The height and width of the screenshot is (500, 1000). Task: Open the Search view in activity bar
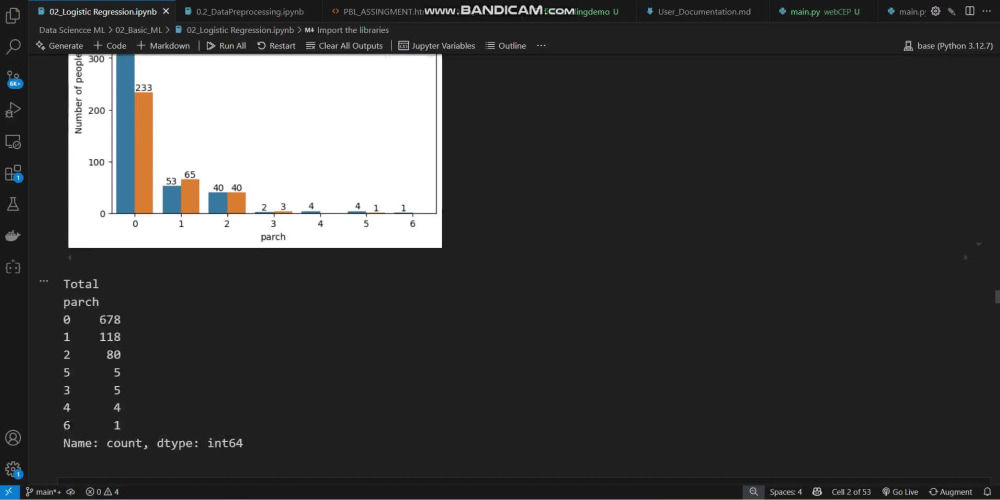tap(13, 47)
